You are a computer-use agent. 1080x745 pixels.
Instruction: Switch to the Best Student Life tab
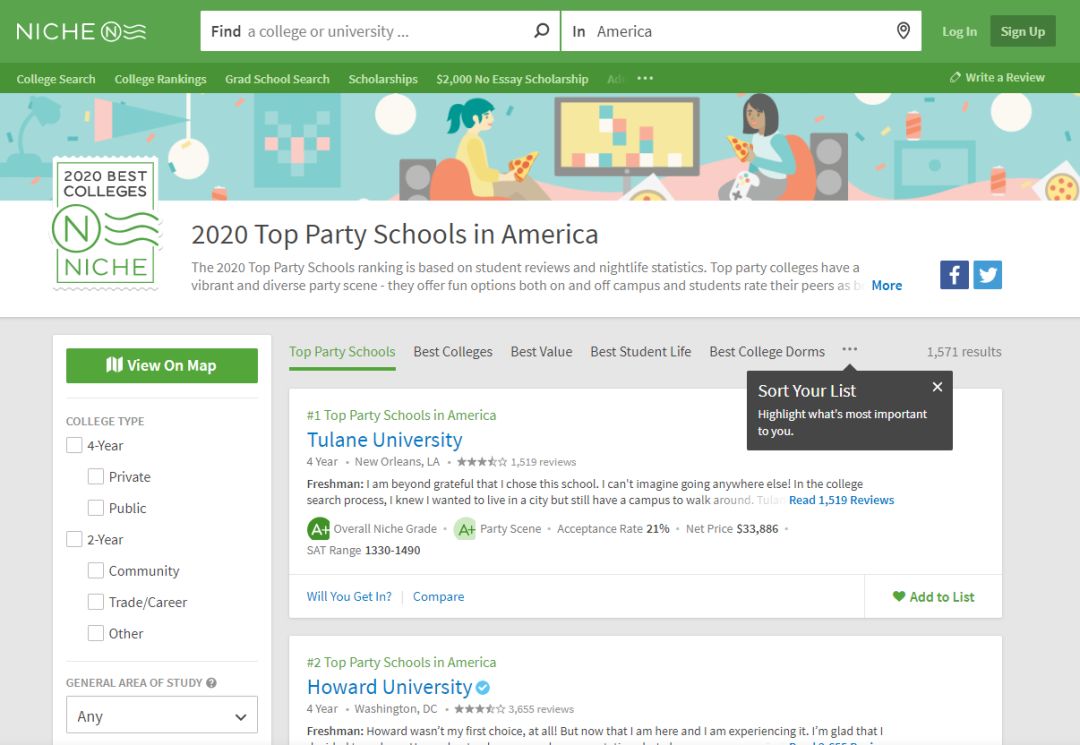(x=641, y=352)
